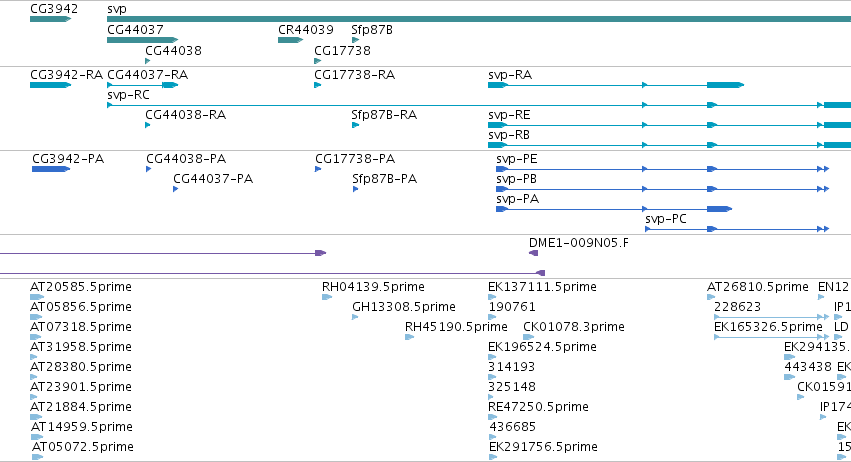Select the CG44038 gene label

click(173, 50)
